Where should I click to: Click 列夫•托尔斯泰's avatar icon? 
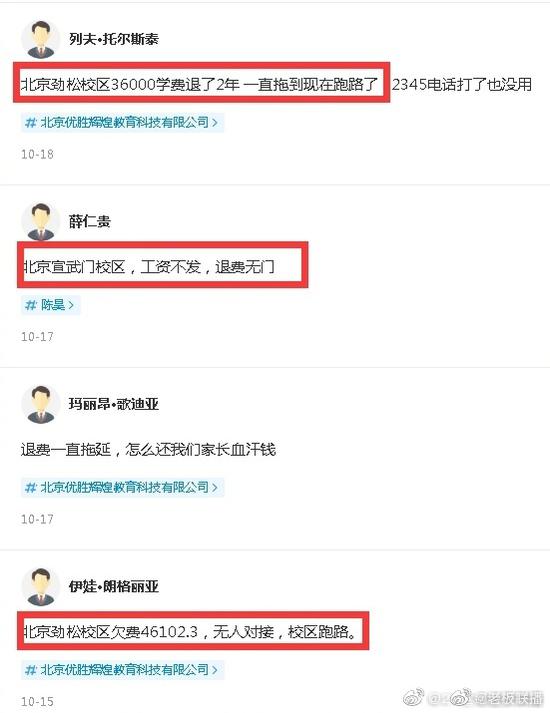pos(41,39)
